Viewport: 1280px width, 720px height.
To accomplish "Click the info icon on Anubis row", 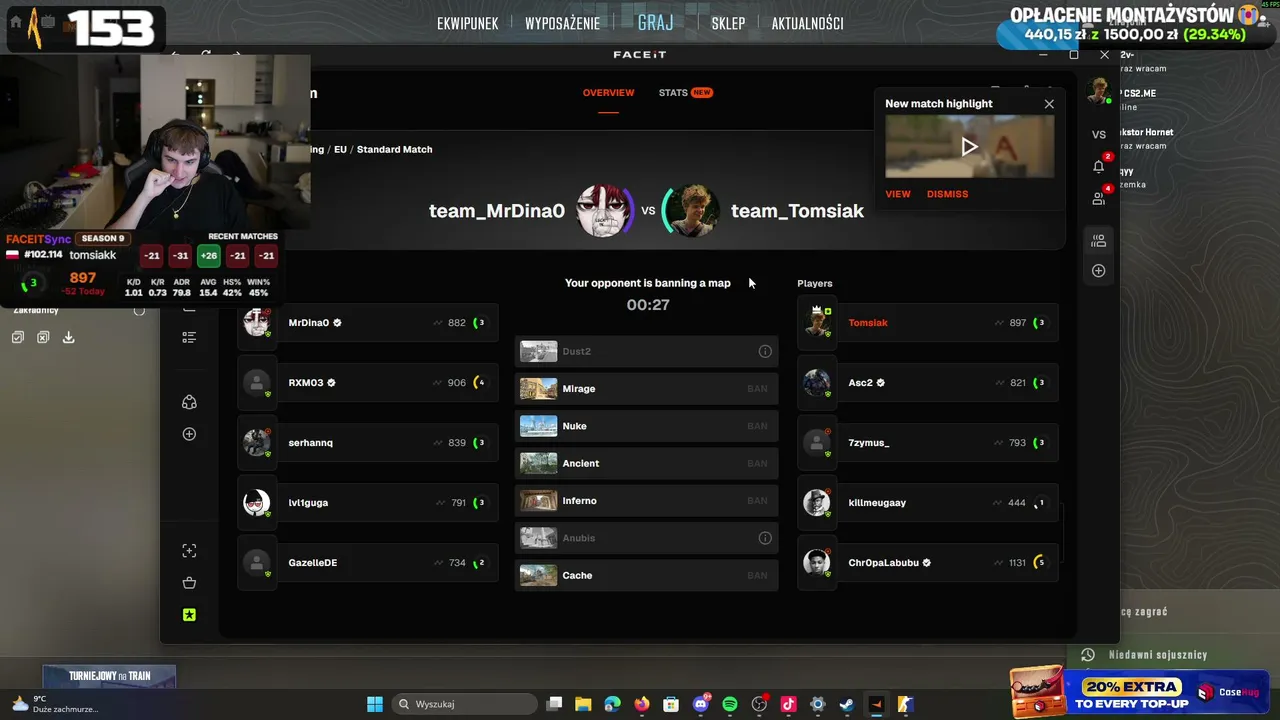I will tap(765, 538).
